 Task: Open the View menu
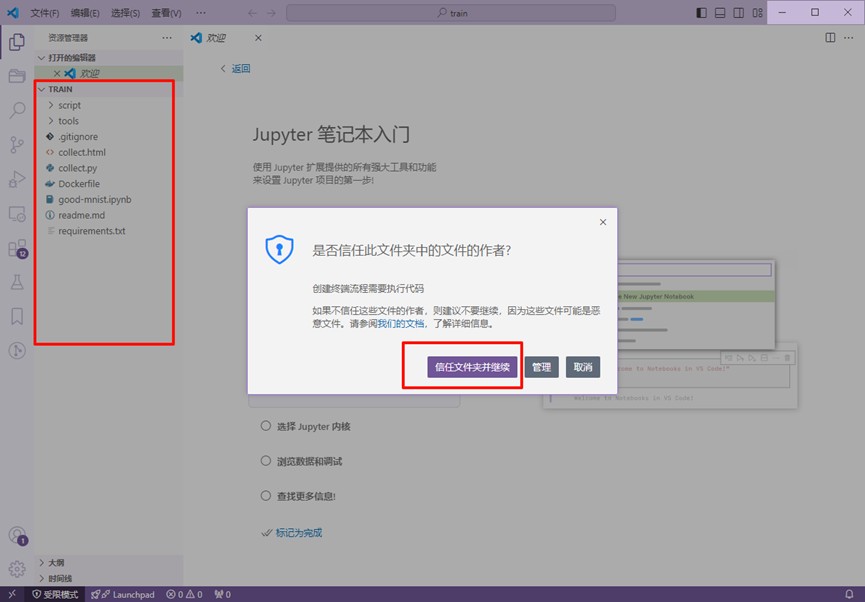tap(166, 13)
